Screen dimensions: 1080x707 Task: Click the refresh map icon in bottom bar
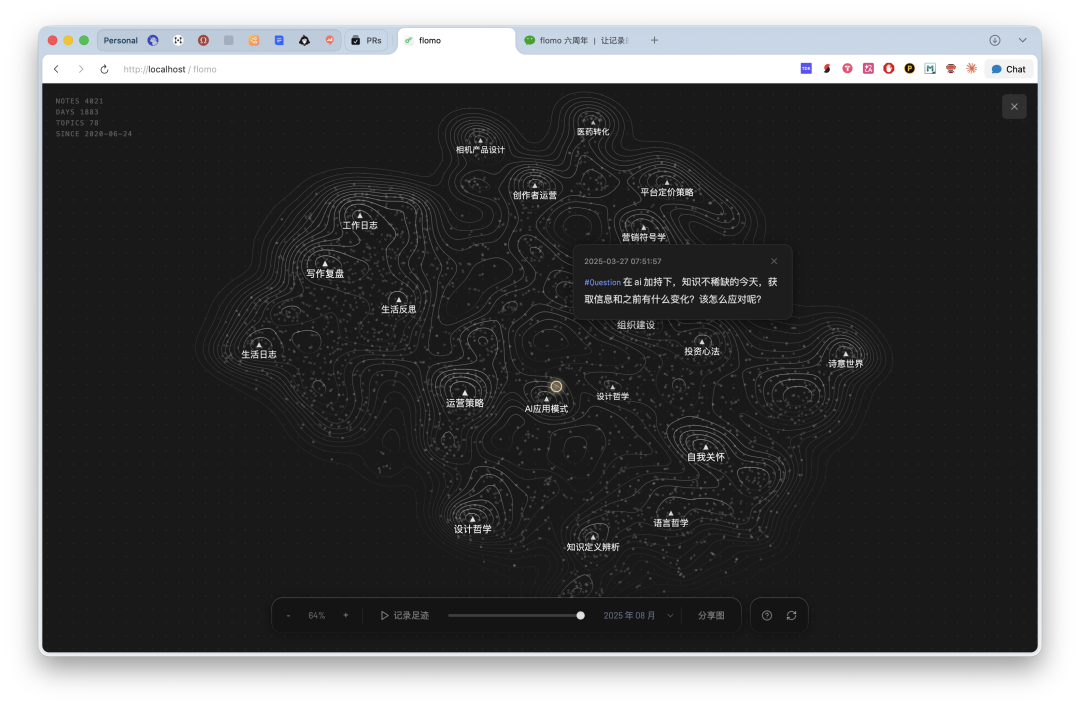click(x=791, y=615)
